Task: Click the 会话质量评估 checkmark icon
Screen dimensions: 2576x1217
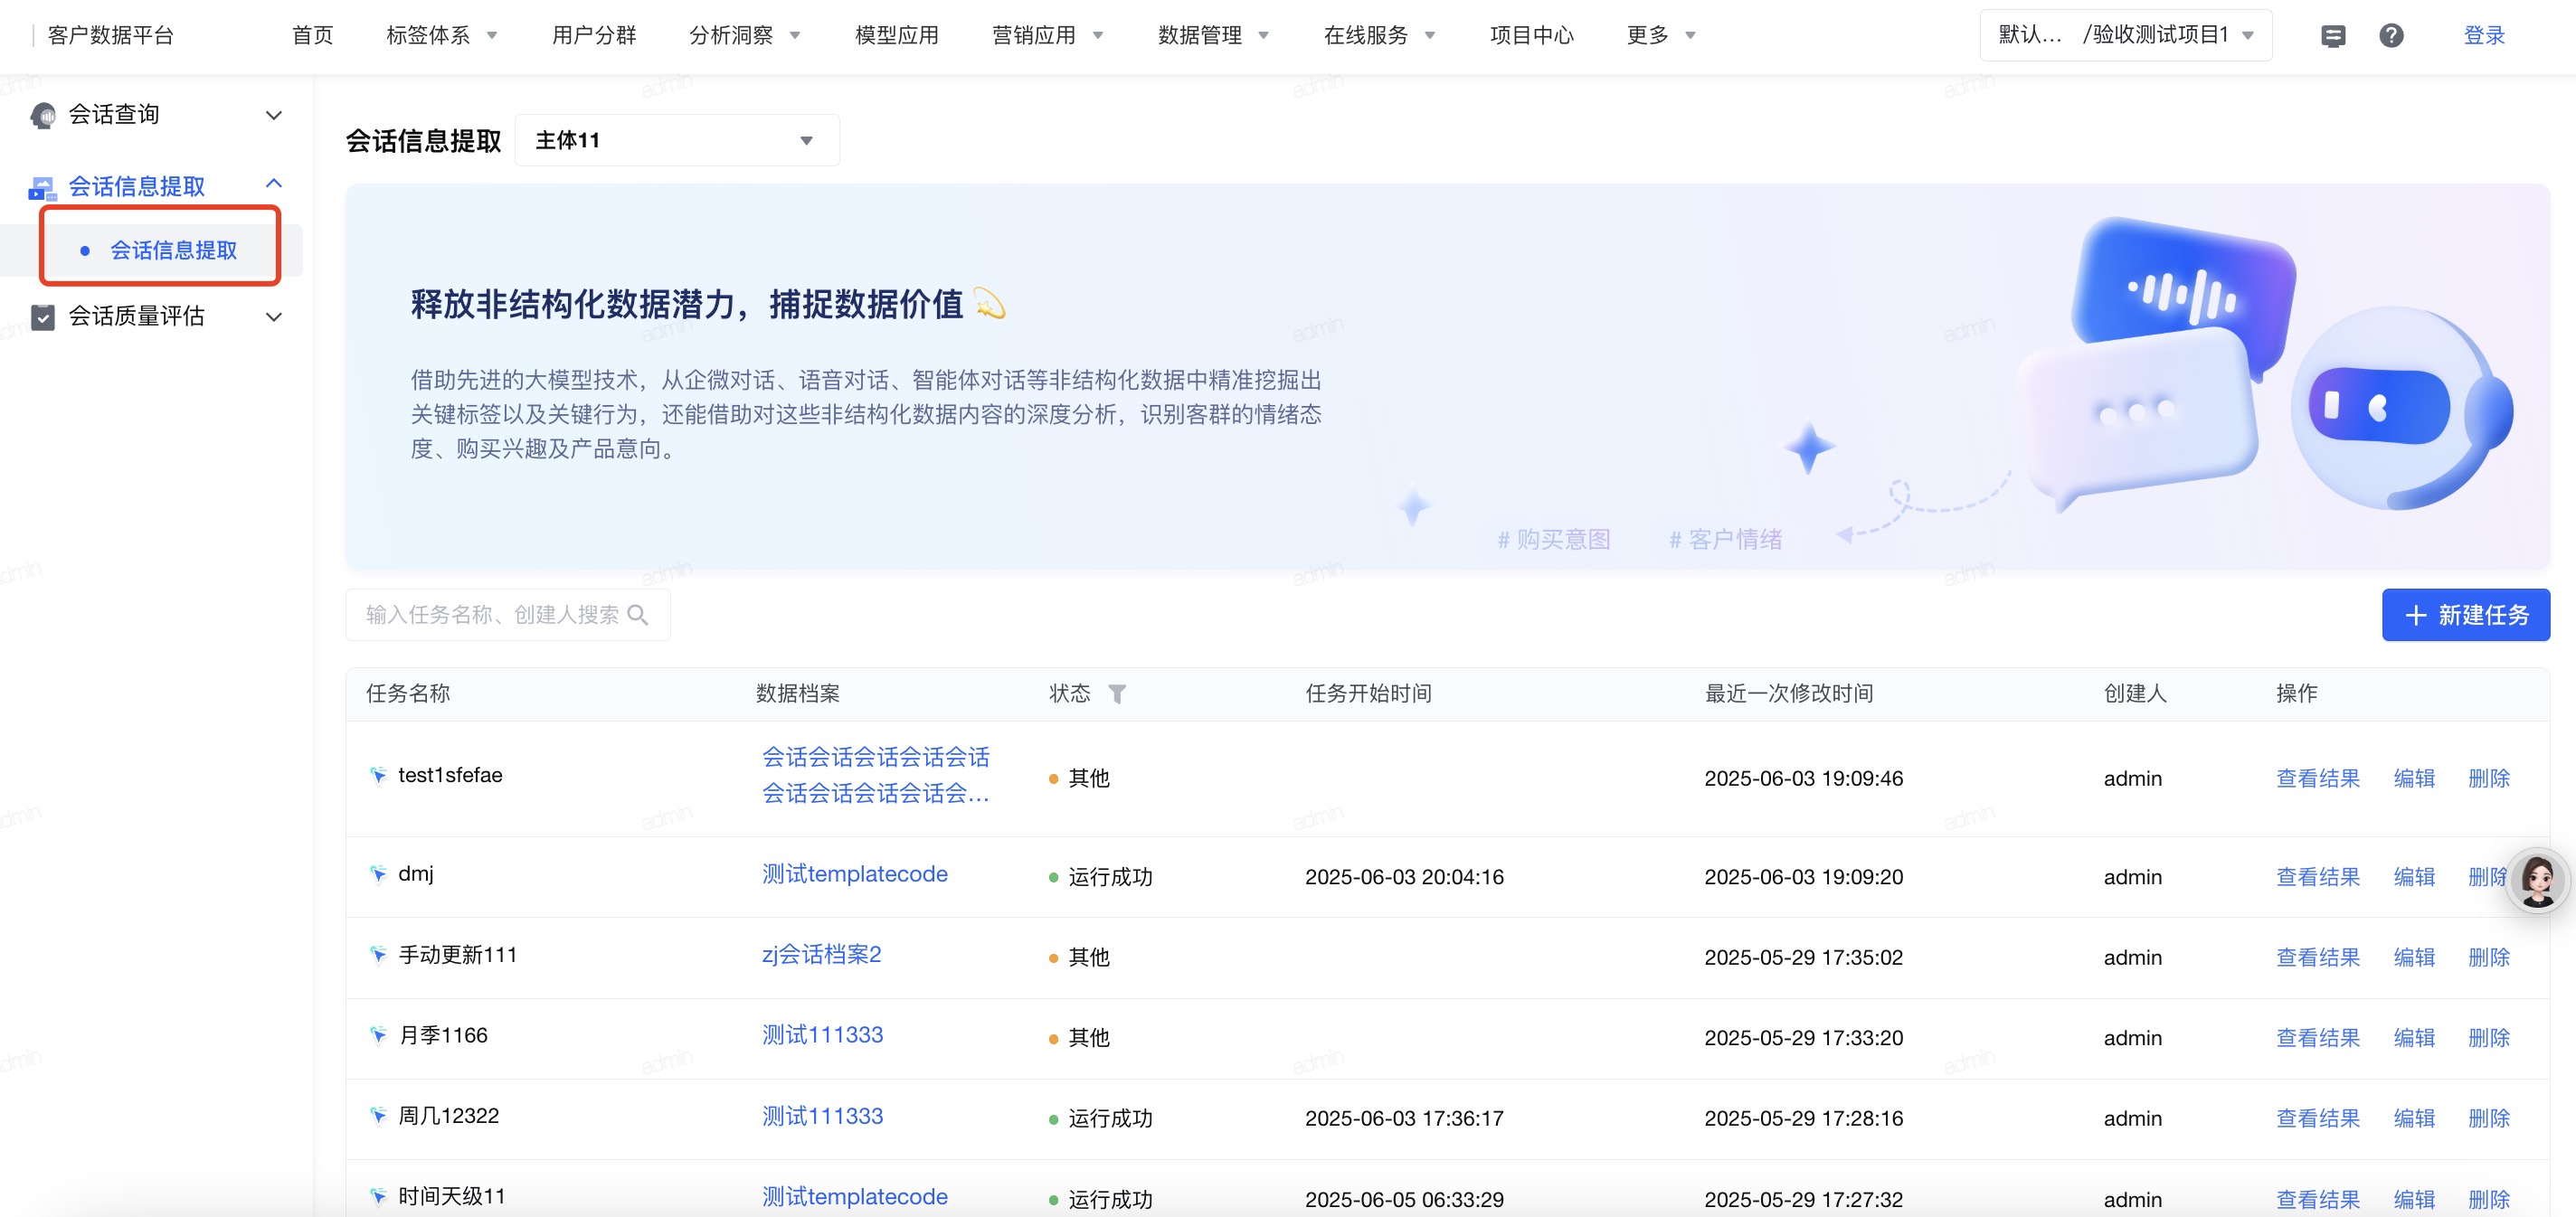Action: coord(43,317)
